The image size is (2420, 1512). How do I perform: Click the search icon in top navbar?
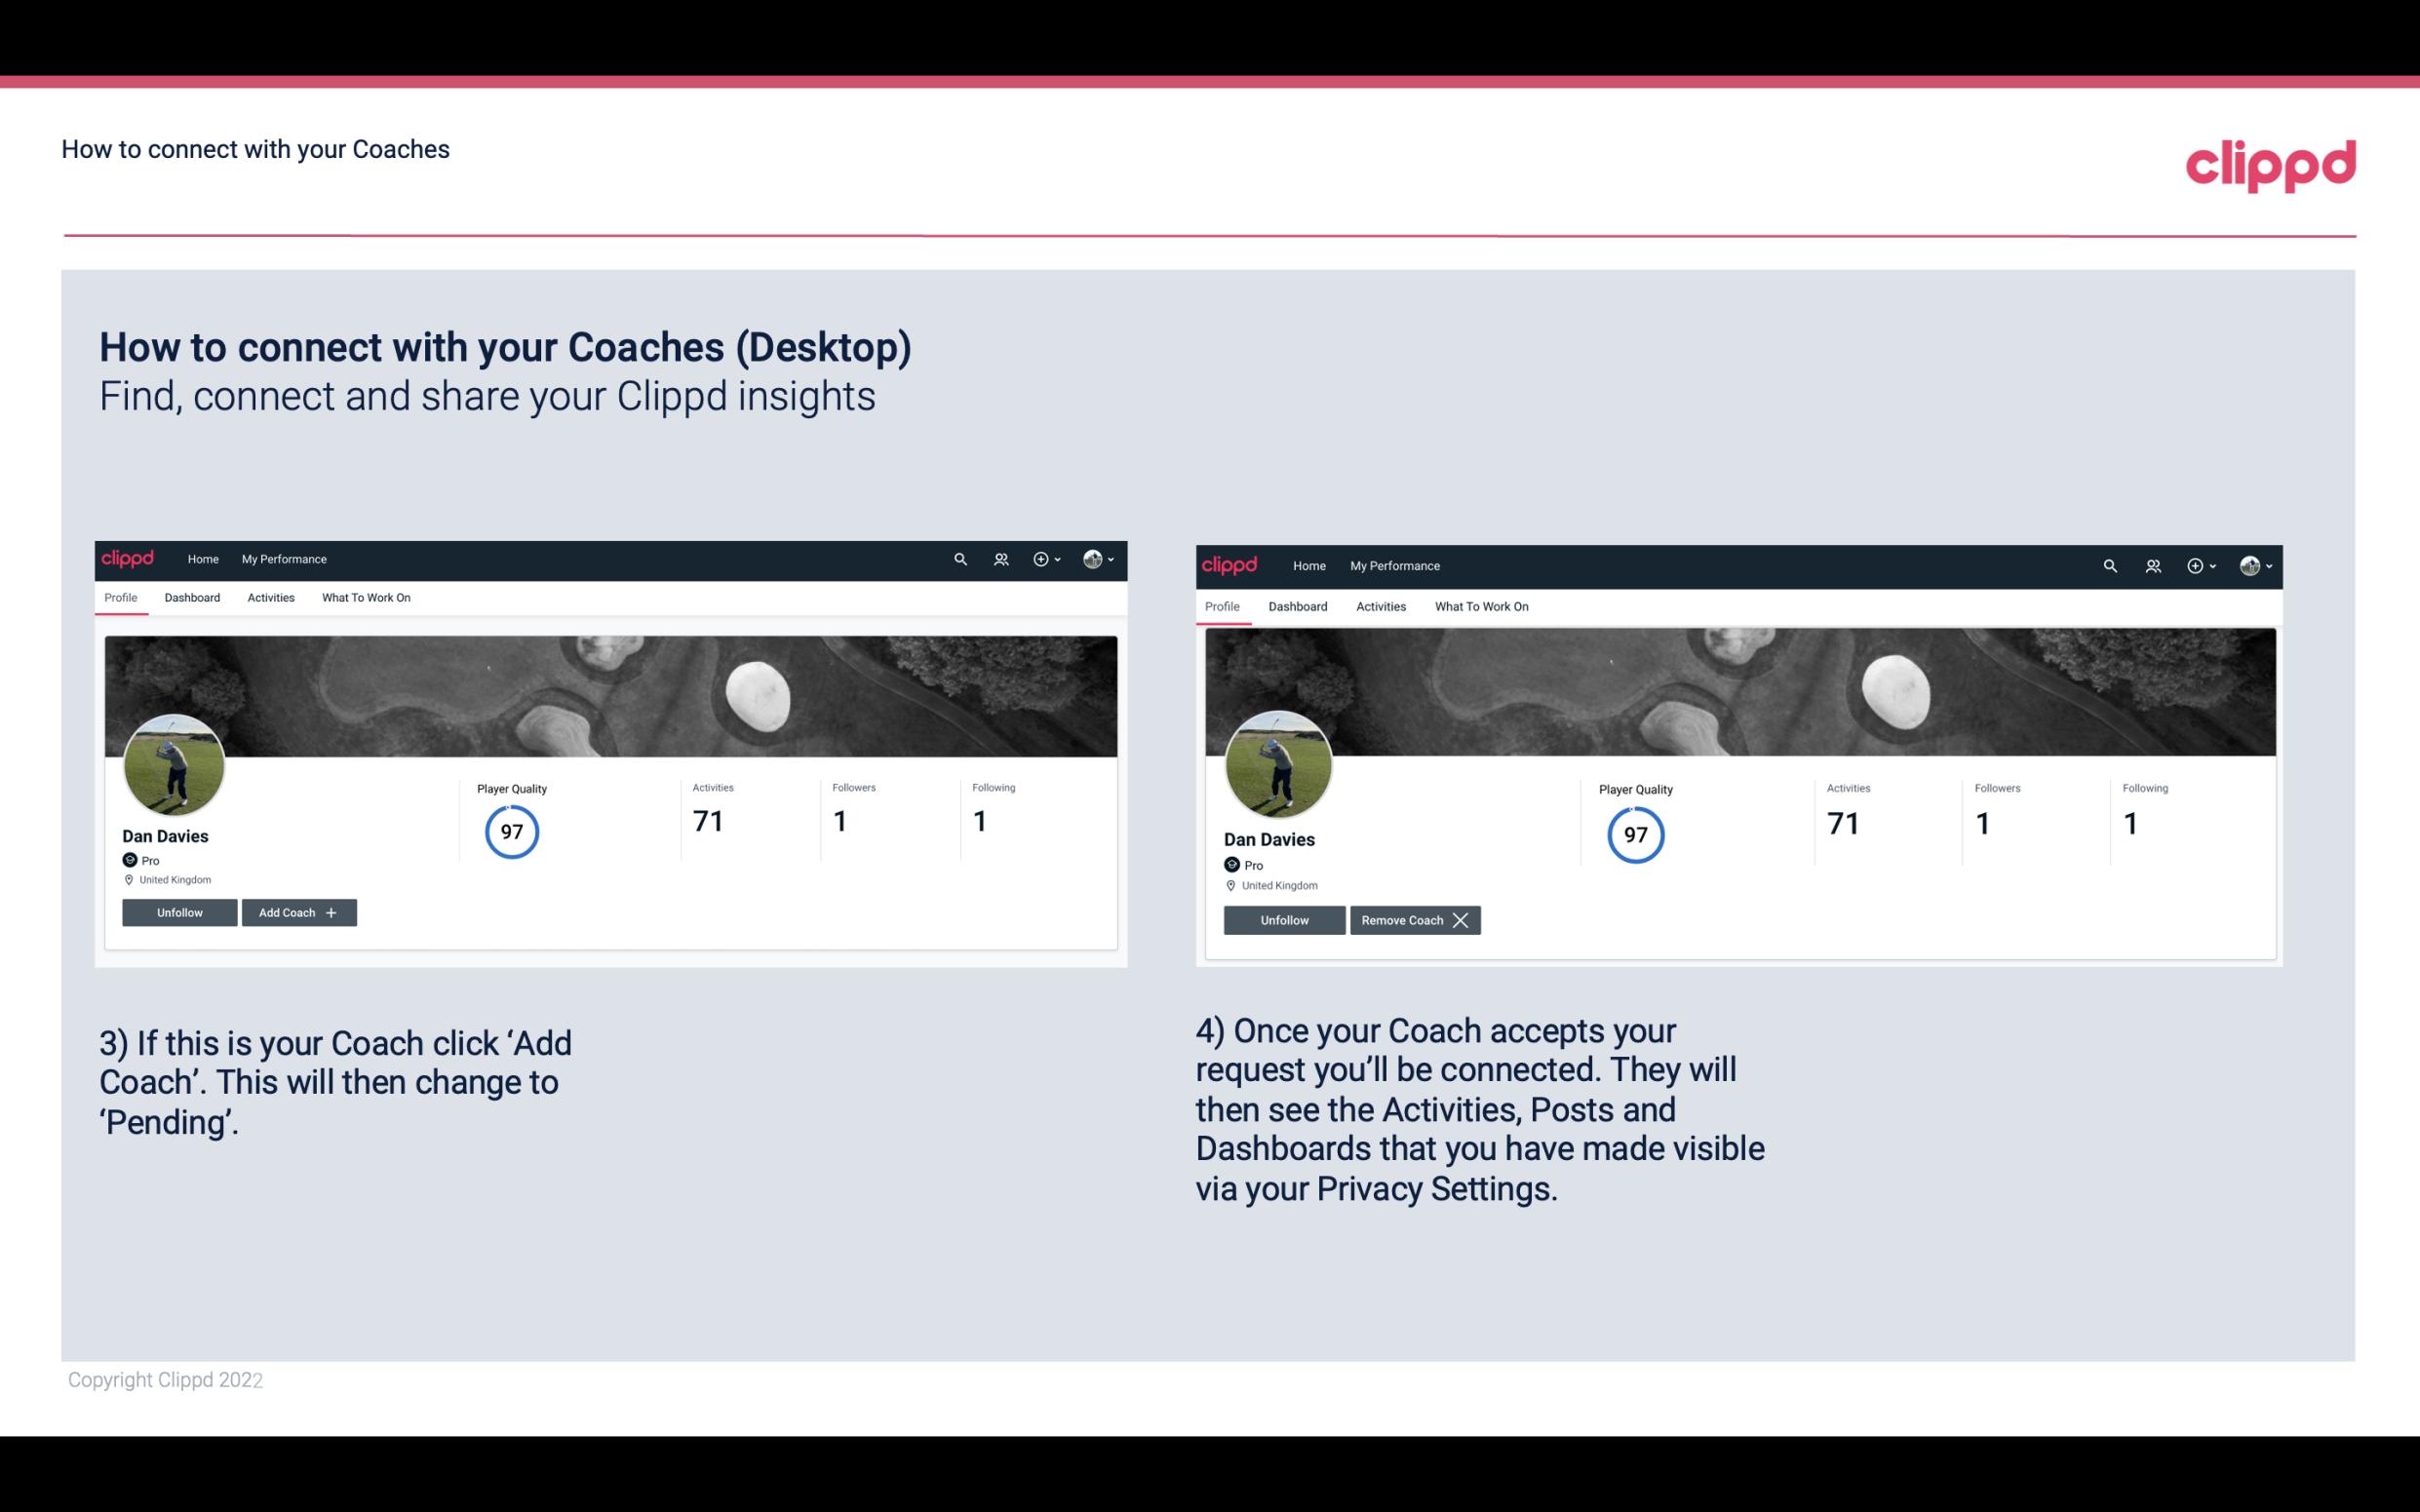pos(961,558)
